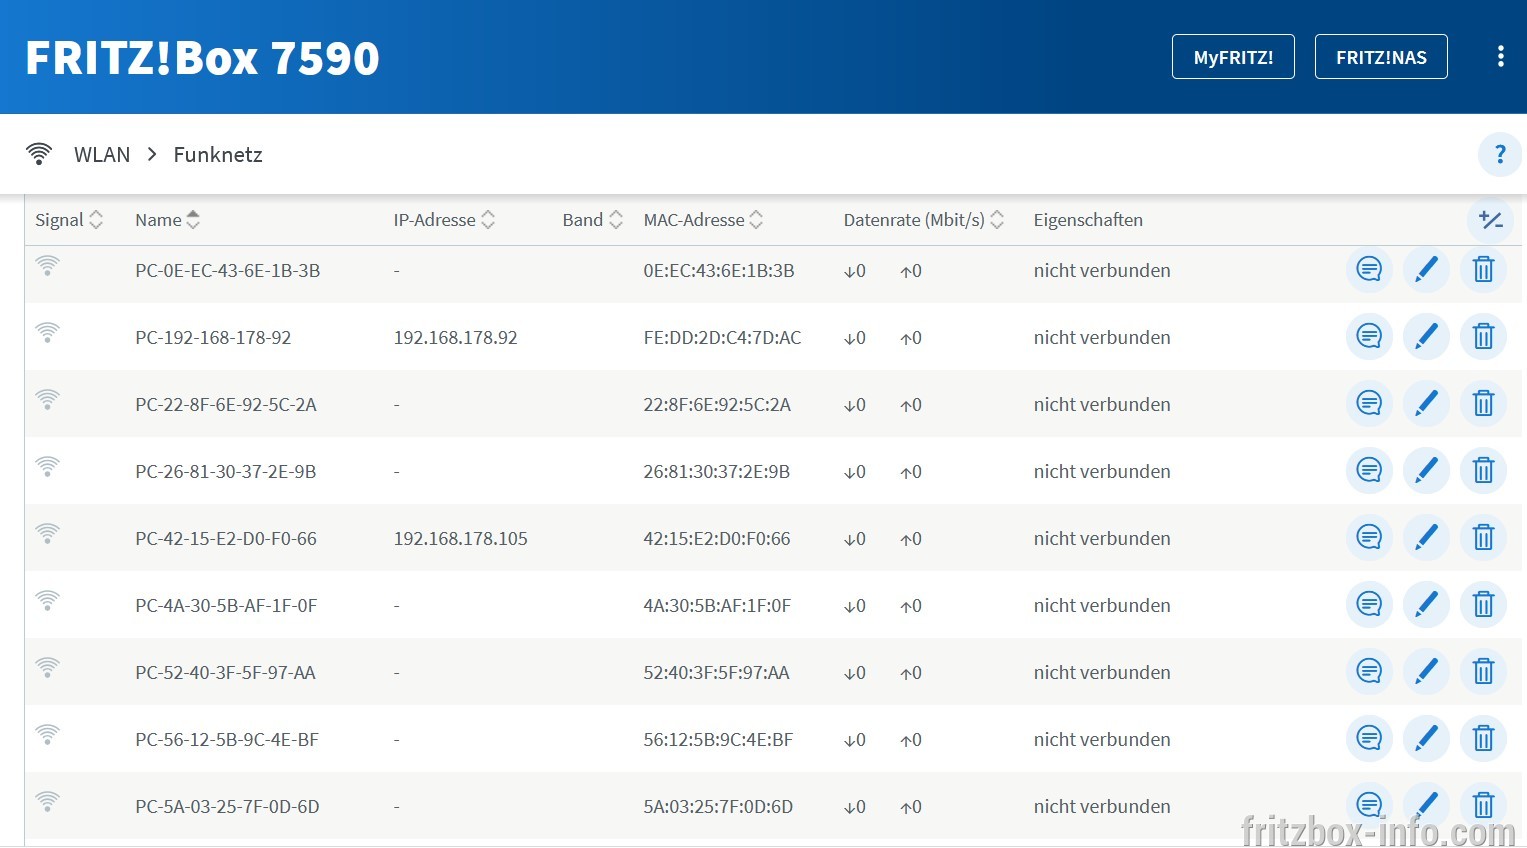Screen dimensions: 1527x848
Task: Open FRITZ!NAS from the header
Action: [1381, 57]
